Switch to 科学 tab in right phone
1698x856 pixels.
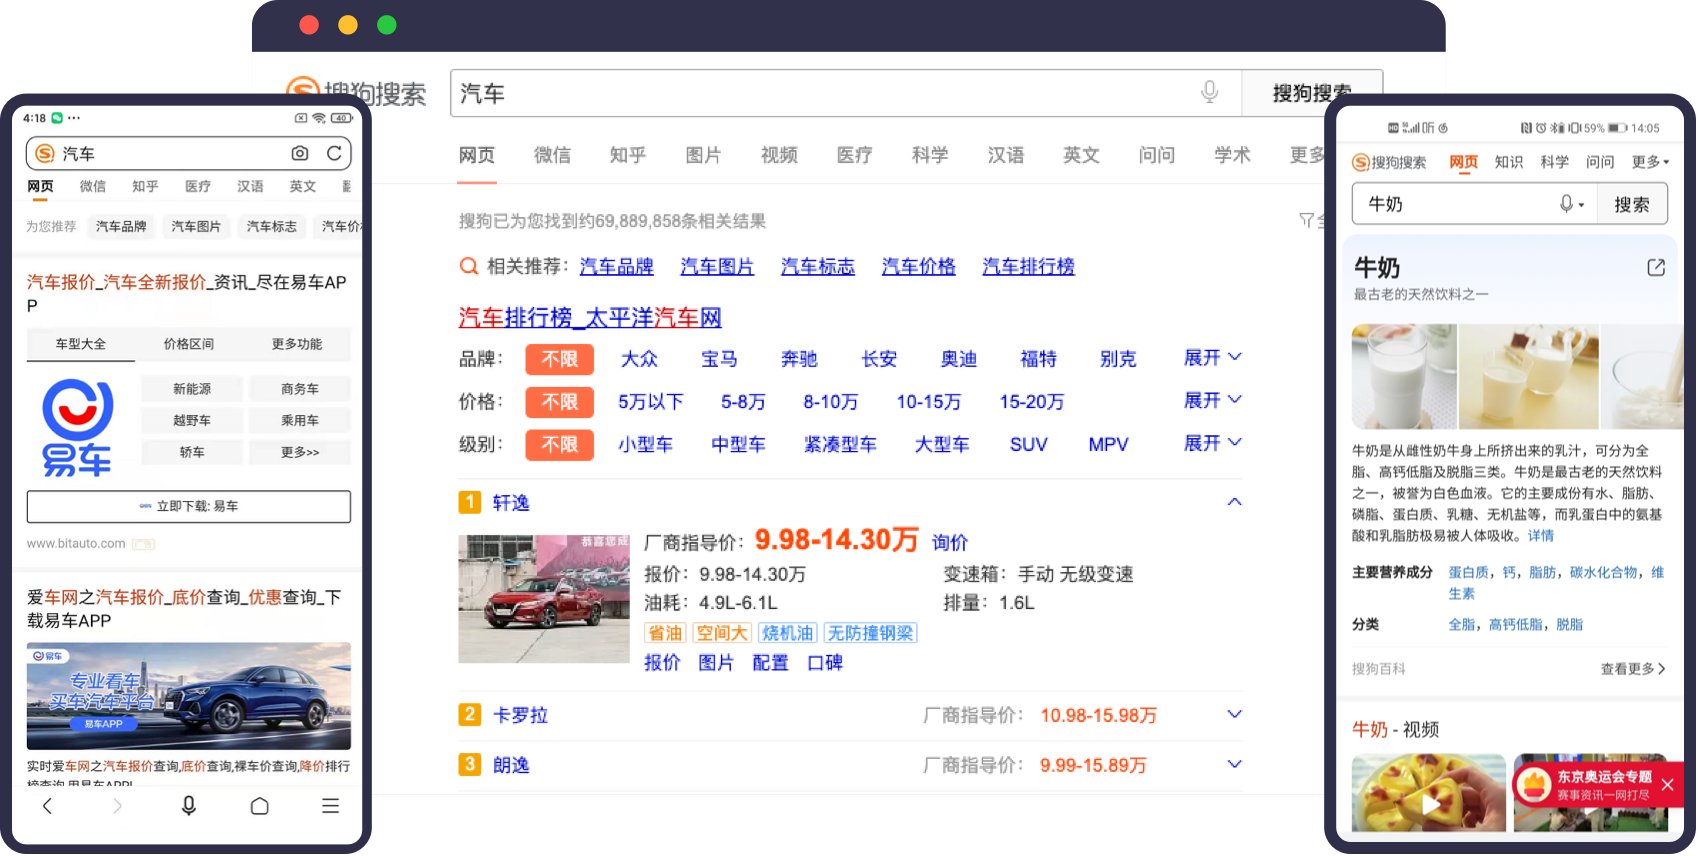coord(1554,162)
